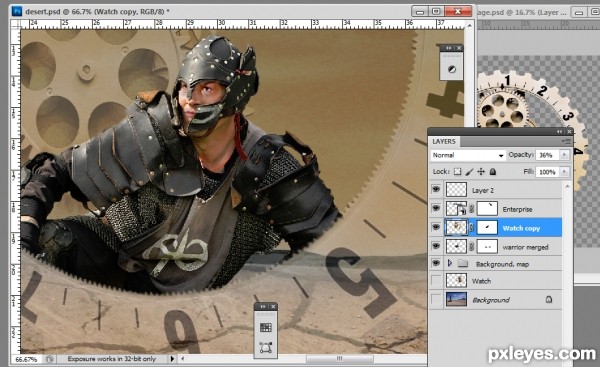Click the circle icon in the top-right floating panel
Screen dimensions: 600x367
[x=452, y=69]
